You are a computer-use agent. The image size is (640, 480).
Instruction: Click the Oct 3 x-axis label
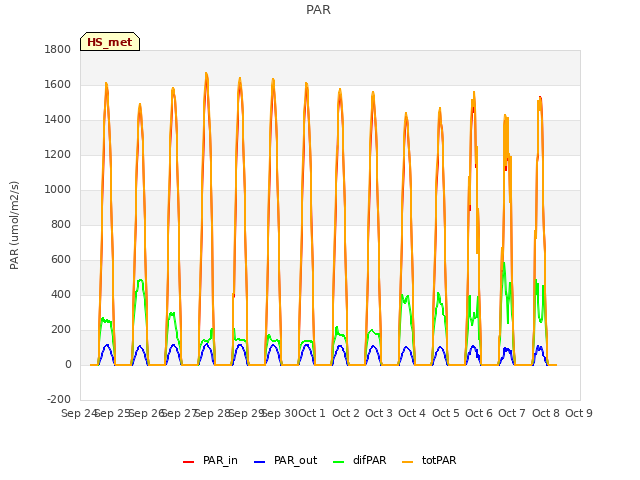pyautogui.click(x=379, y=413)
